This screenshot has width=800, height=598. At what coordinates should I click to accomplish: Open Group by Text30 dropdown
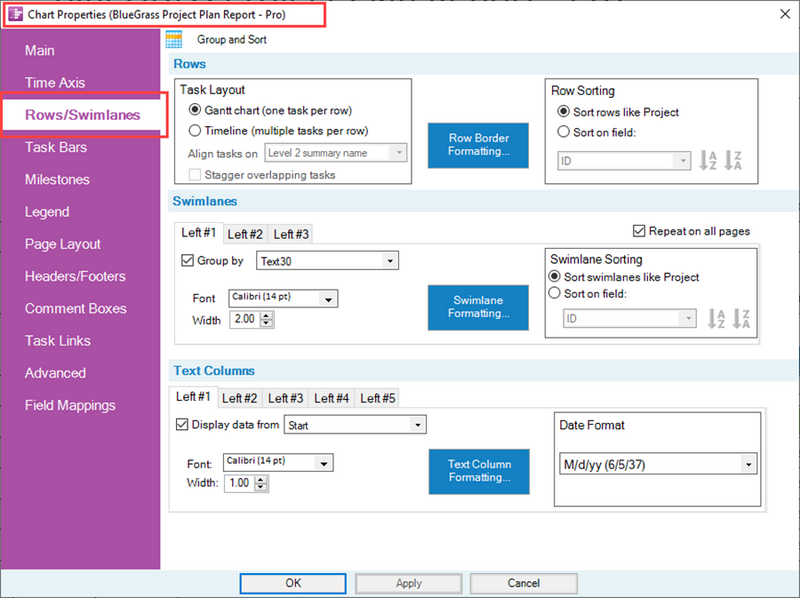click(327, 261)
